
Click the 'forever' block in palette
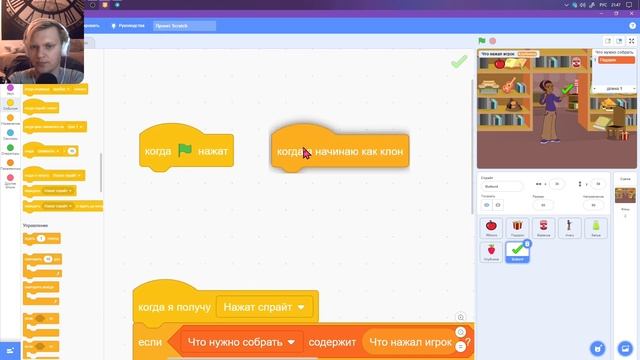click(41, 293)
